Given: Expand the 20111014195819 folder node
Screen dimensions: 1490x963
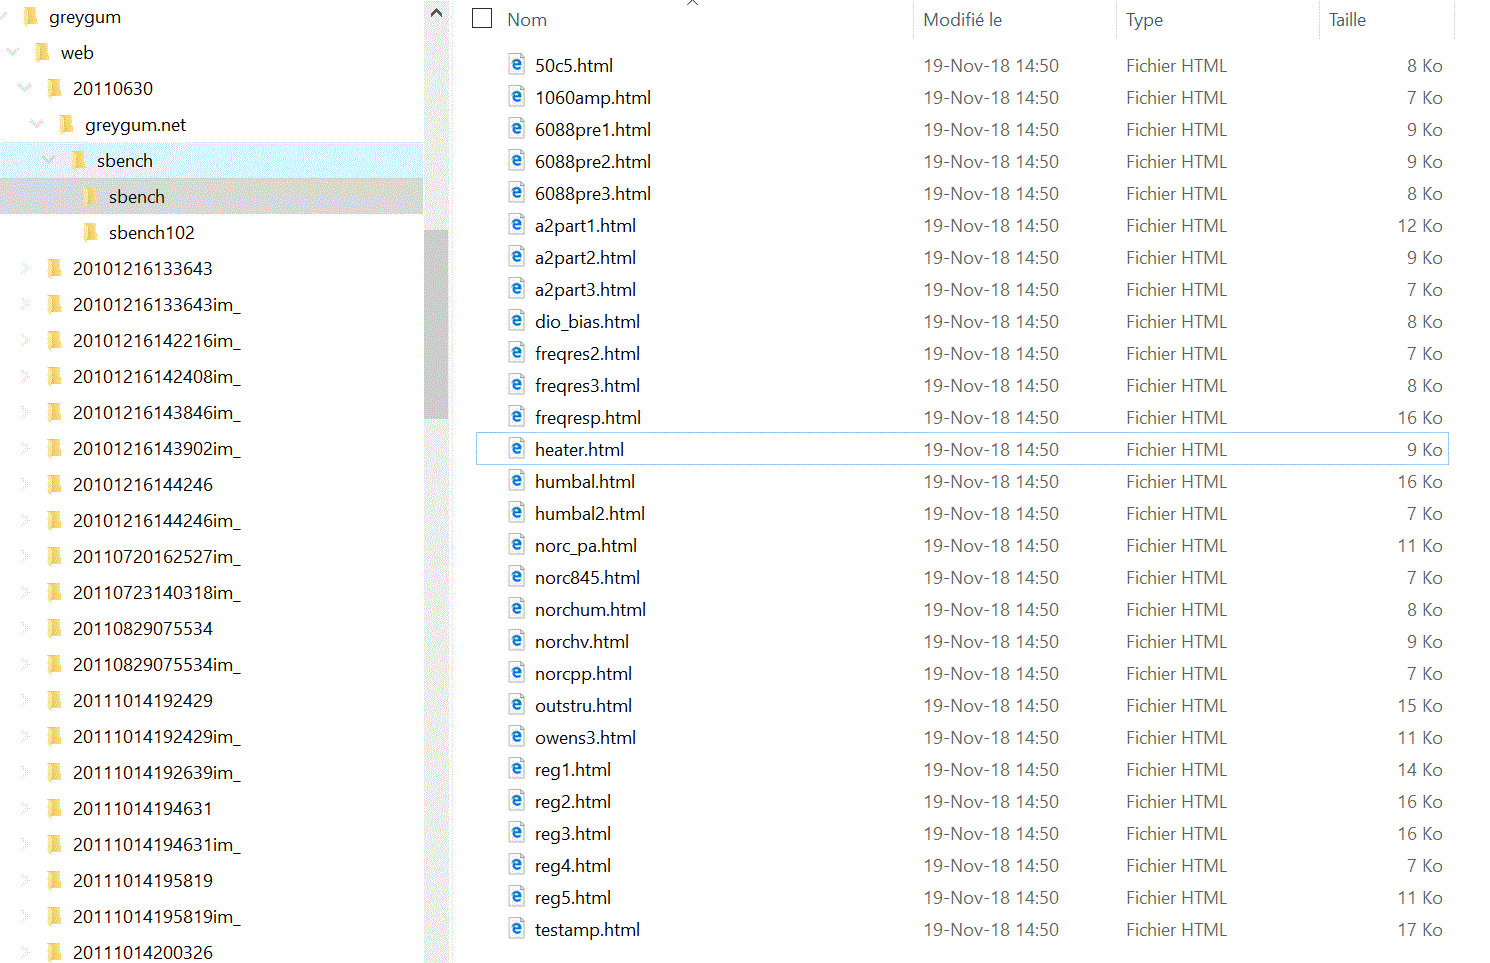Looking at the screenshot, I should pos(25,880).
